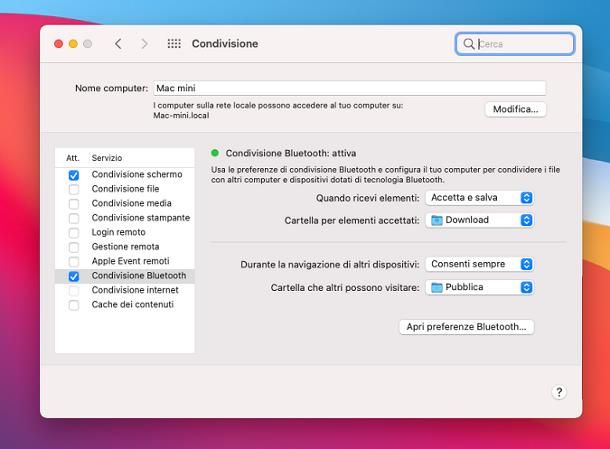
Task: Toggle the Condivisione internet checkbox
Action: click(x=74, y=291)
